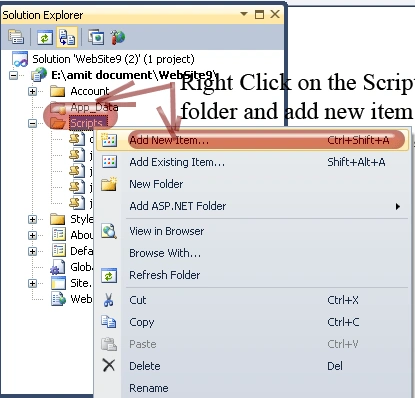Expand the Account folder node
The height and width of the screenshot is (398, 415).
(x=32, y=91)
